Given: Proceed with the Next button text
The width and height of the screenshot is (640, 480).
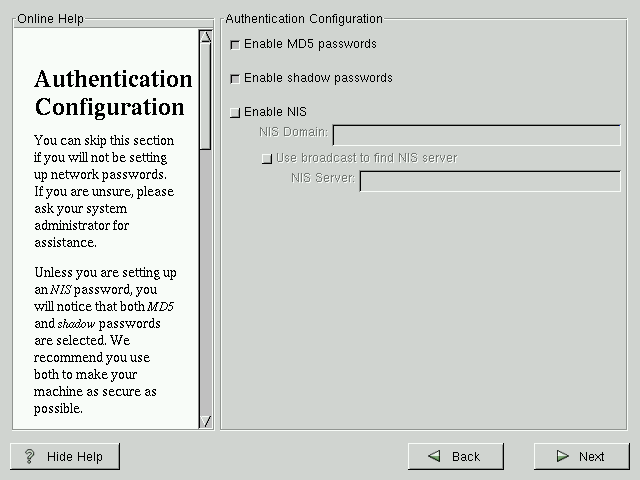Looking at the screenshot, I should 591,457.
